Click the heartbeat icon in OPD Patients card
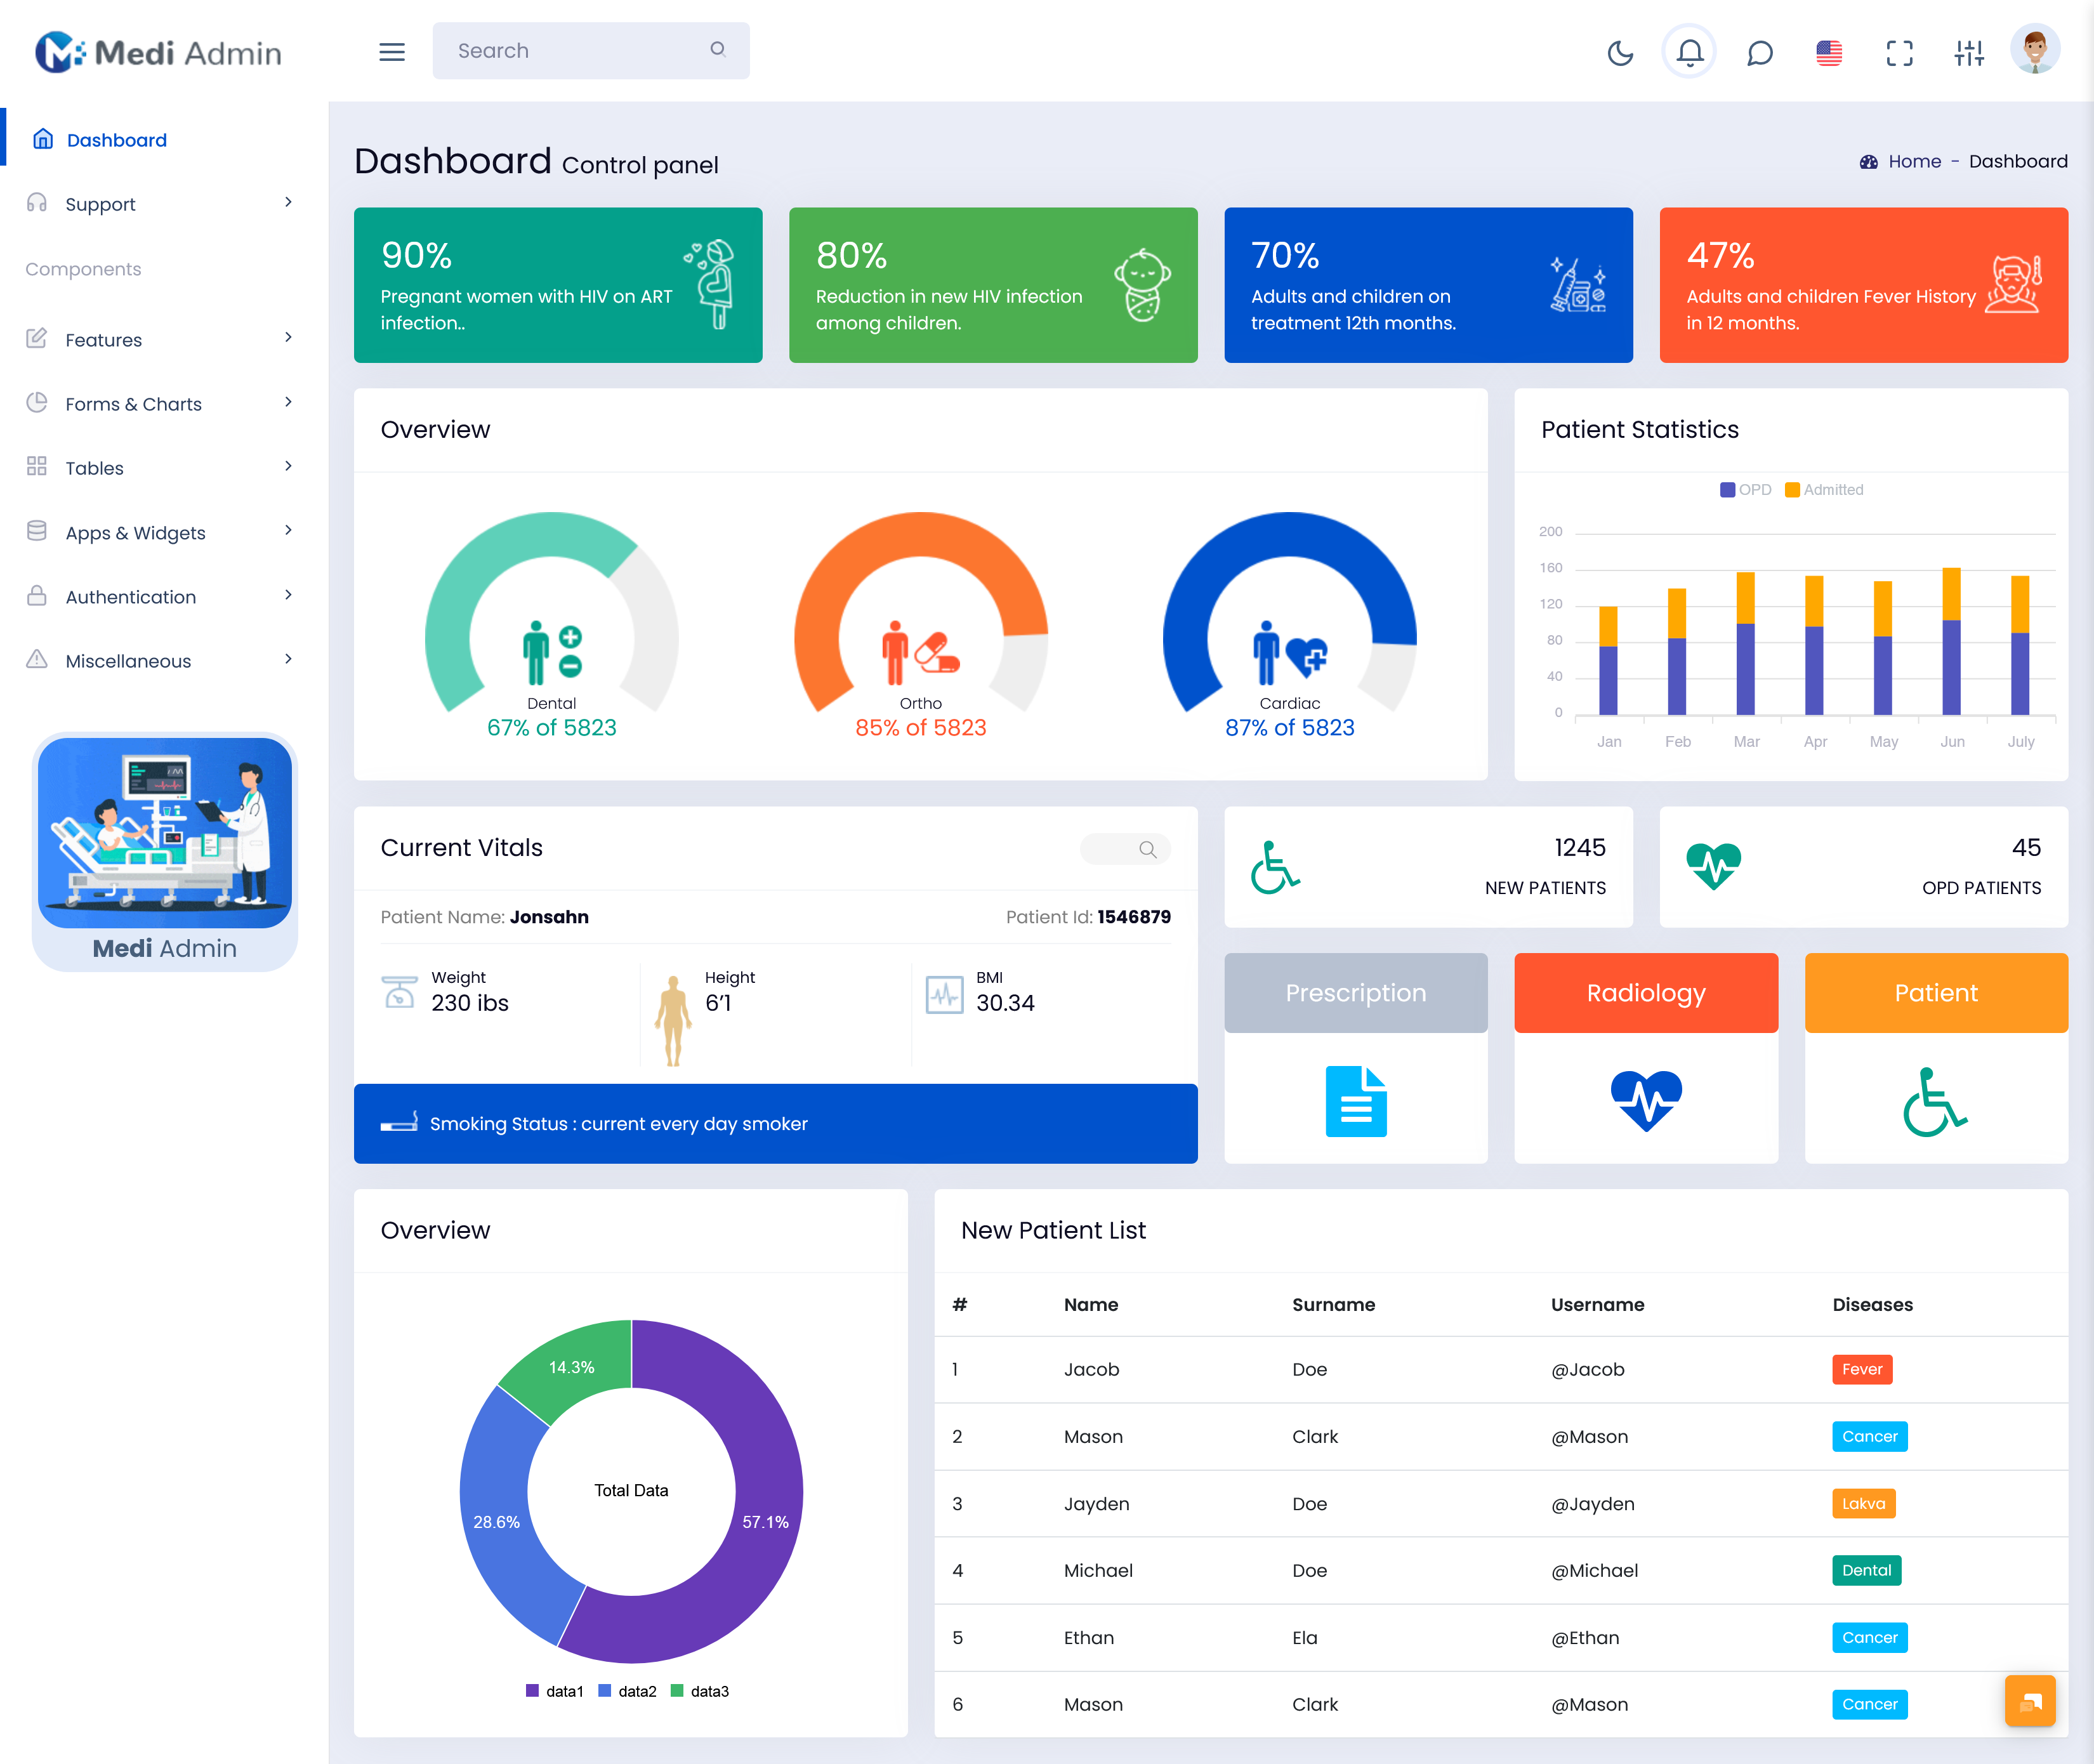This screenshot has width=2094, height=1764. click(1713, 866)
